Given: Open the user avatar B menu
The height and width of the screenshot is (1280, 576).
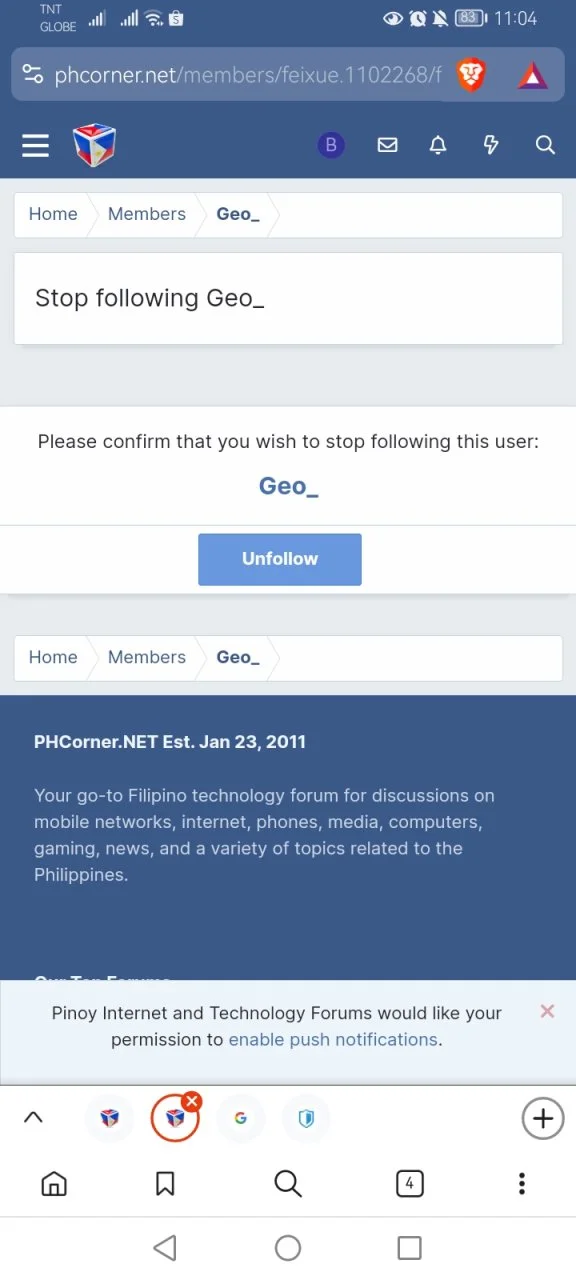Looking at the screenshot, I should click(x=330, y=146).
